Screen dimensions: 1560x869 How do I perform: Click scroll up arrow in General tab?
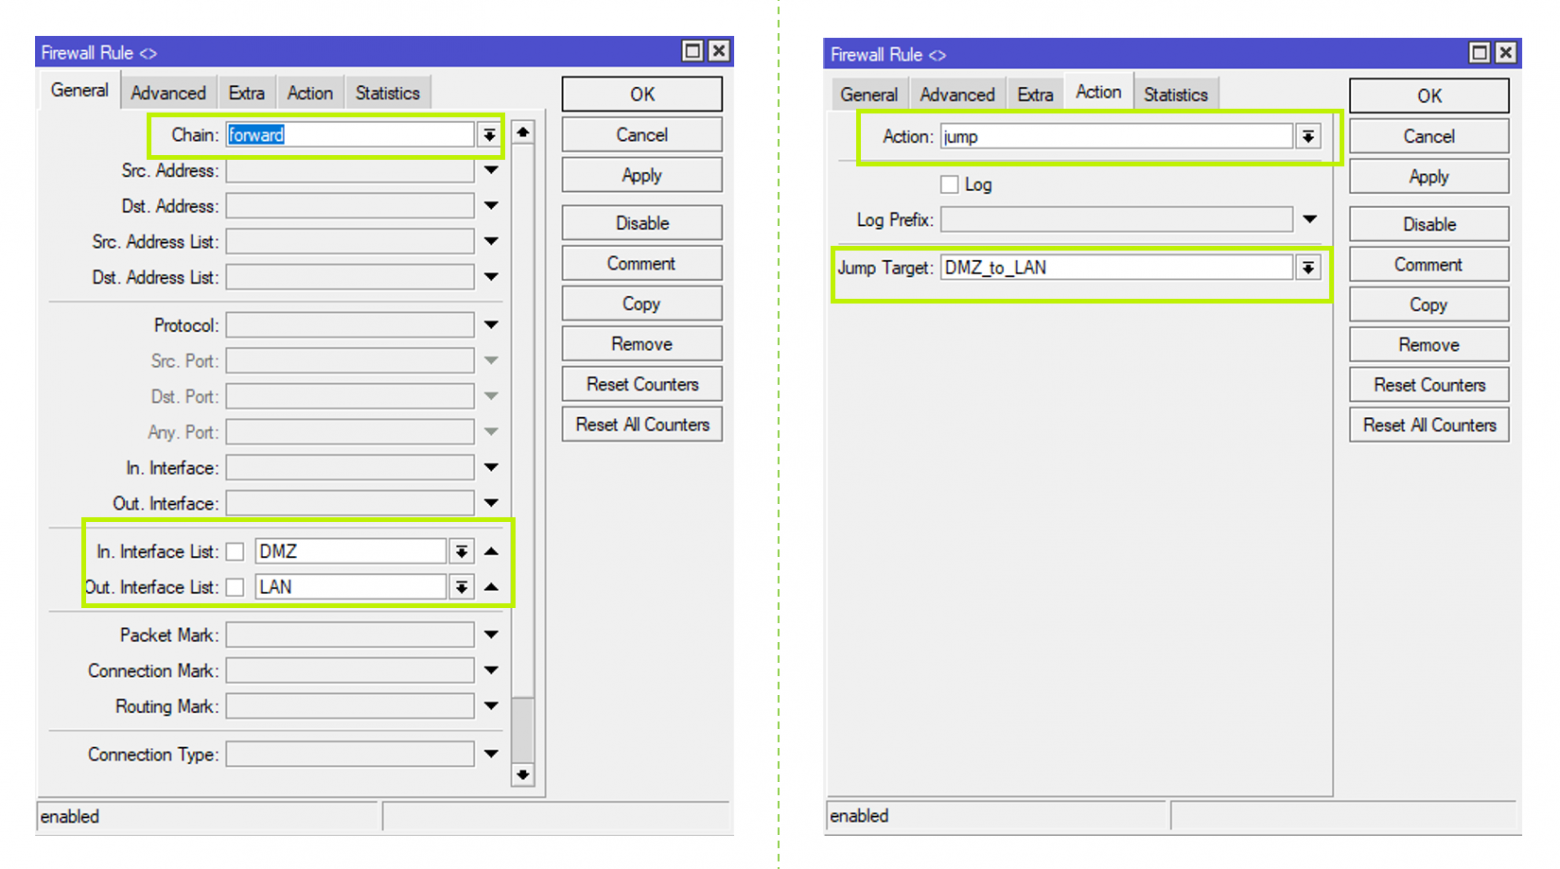click(x=522, y=132)
